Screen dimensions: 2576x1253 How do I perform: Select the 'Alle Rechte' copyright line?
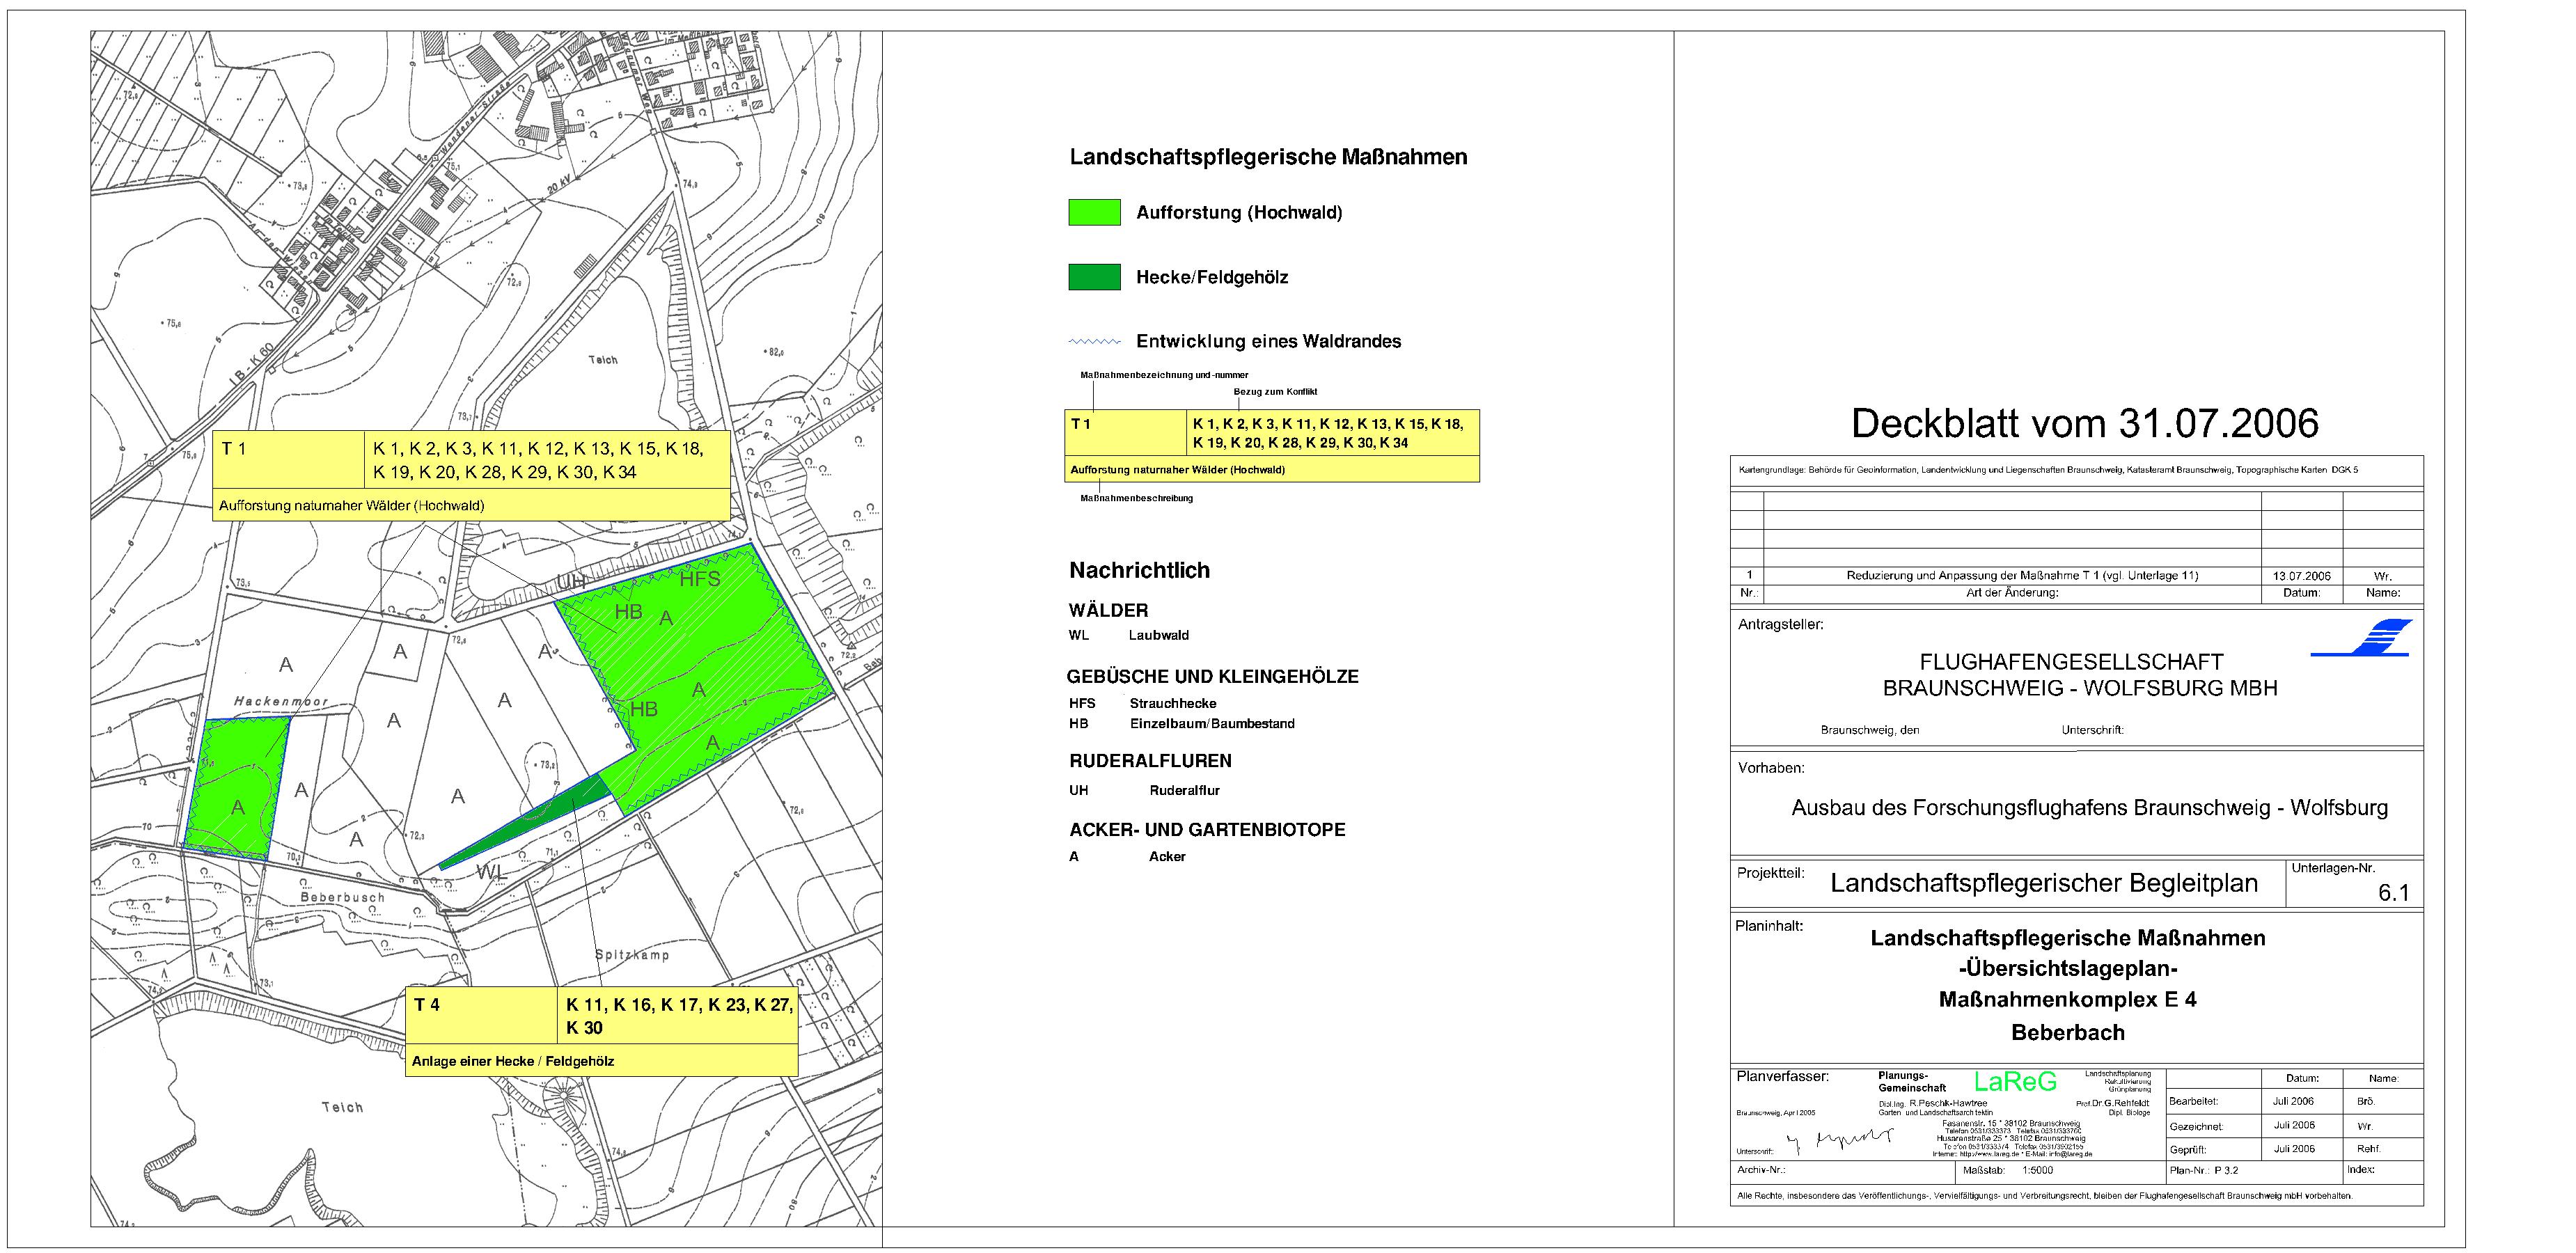pos(2045,1195)
